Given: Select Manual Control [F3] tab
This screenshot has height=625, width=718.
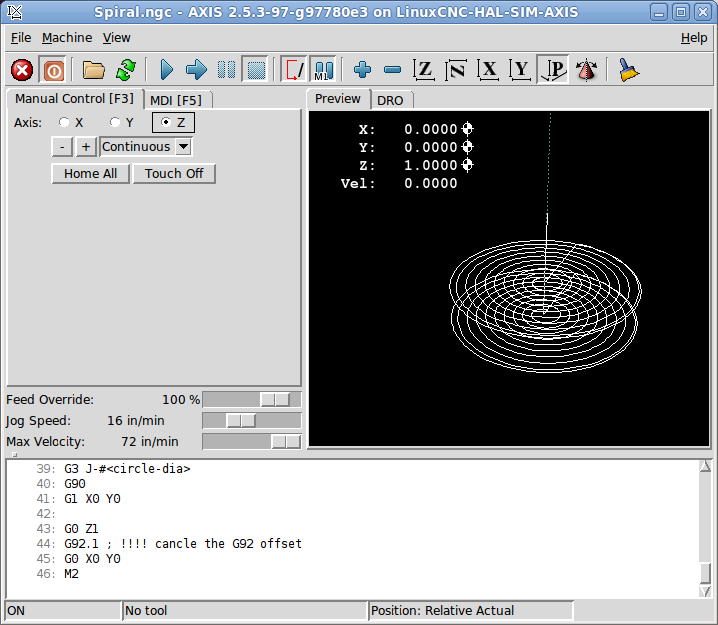Looking at the screenshot, I should [x=75, y=98].
